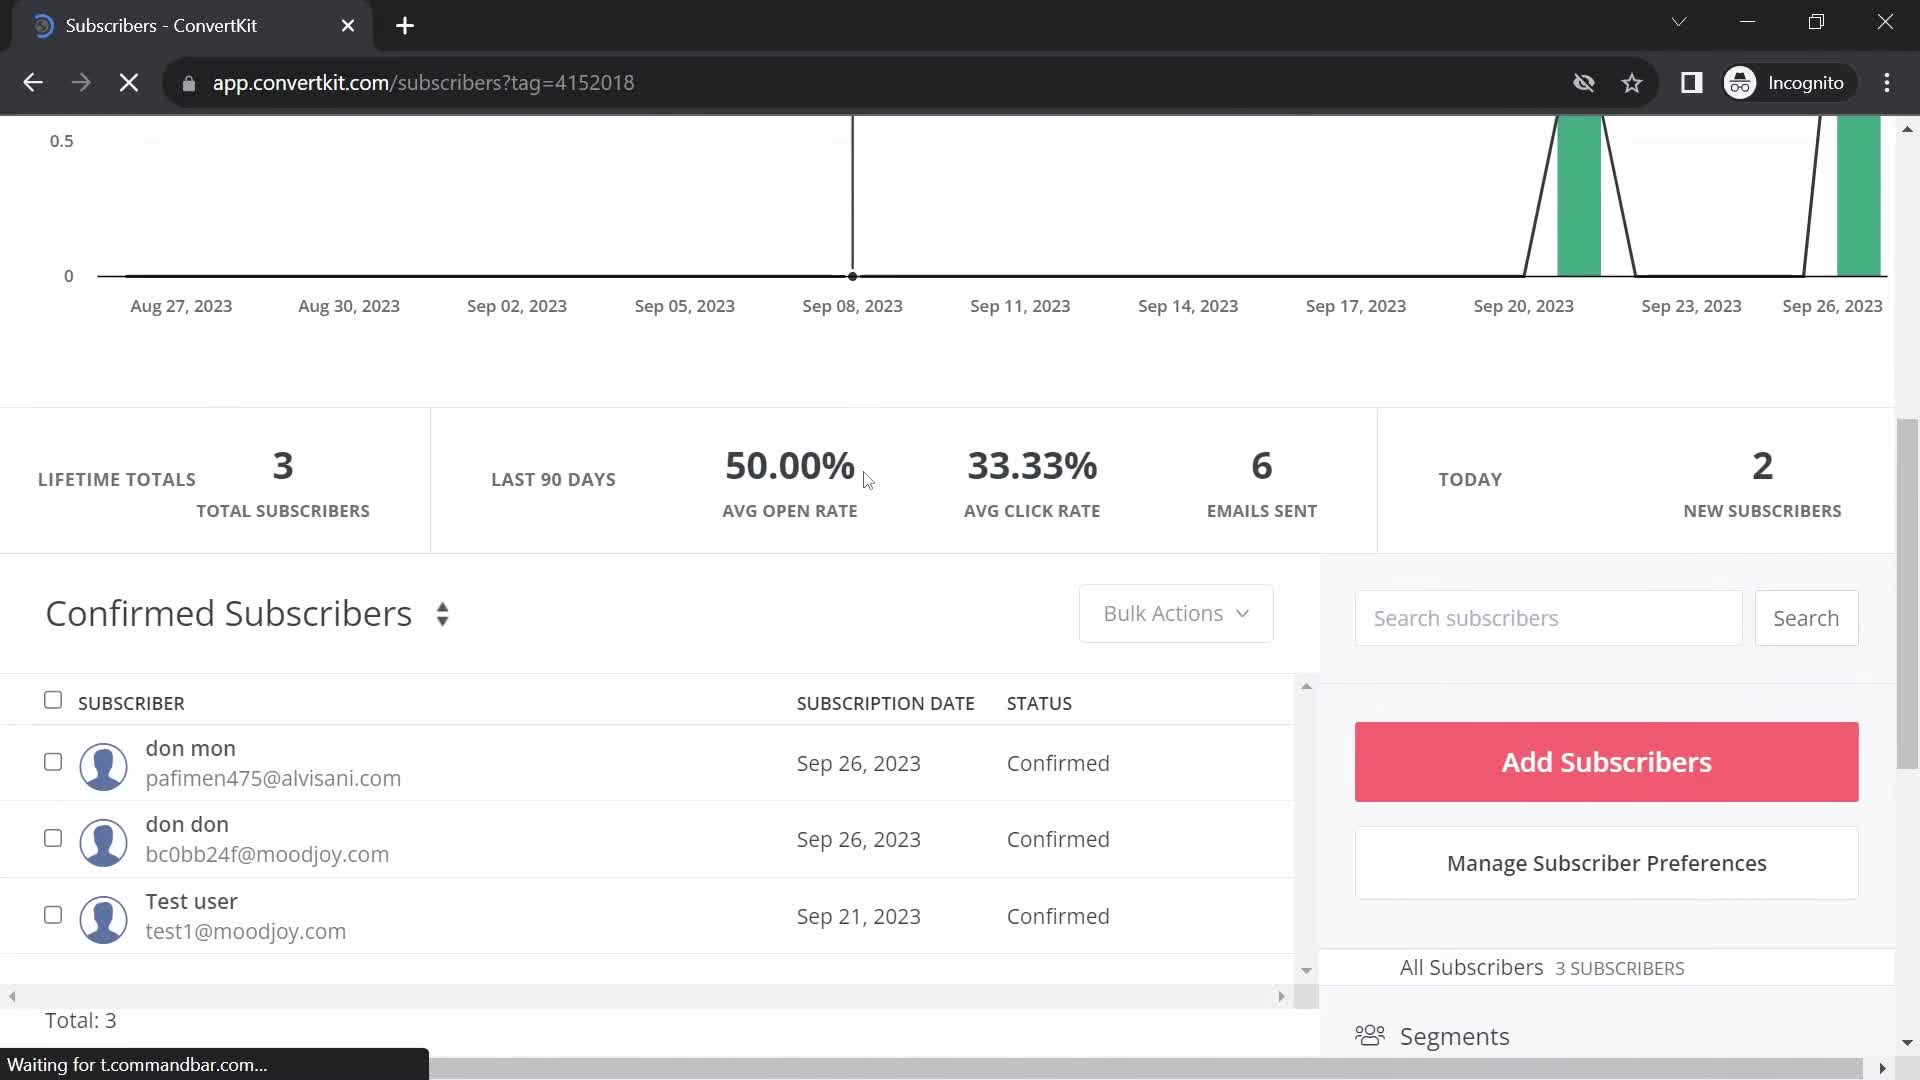Click the incognito mode icon in browser

[x=1743, y=82]
